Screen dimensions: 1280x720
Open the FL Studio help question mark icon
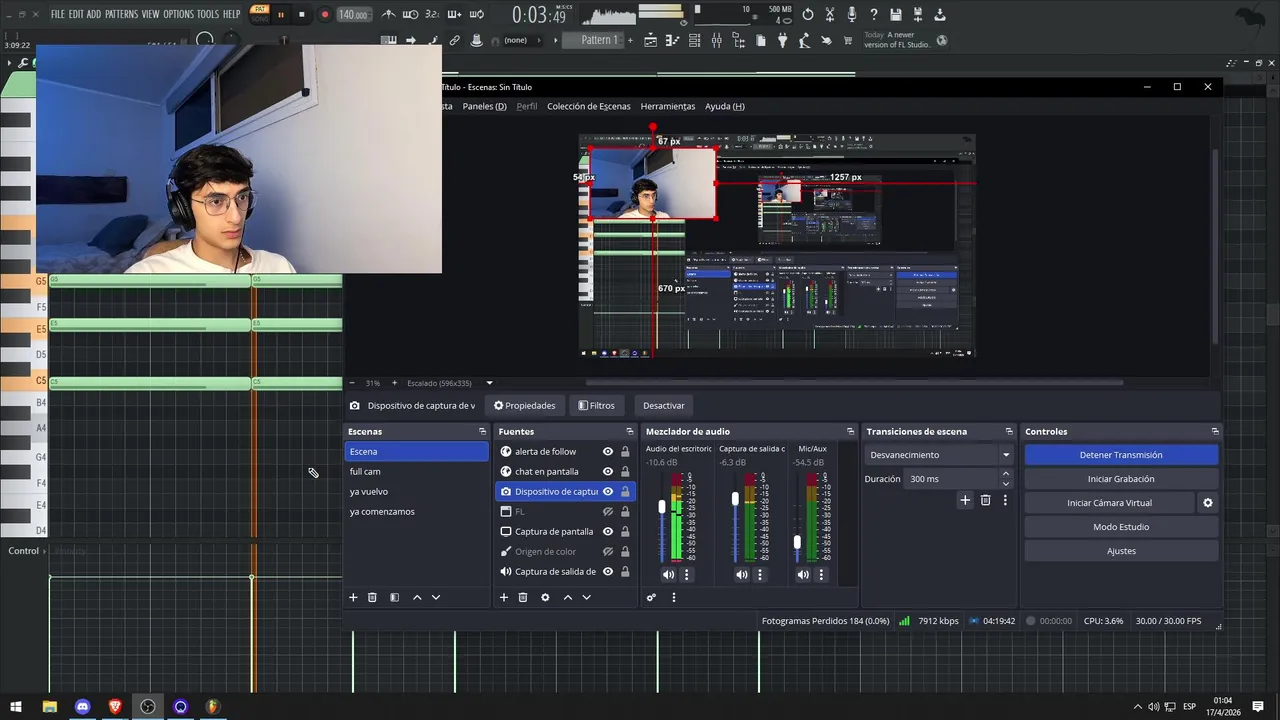click(x=873, y=14)
